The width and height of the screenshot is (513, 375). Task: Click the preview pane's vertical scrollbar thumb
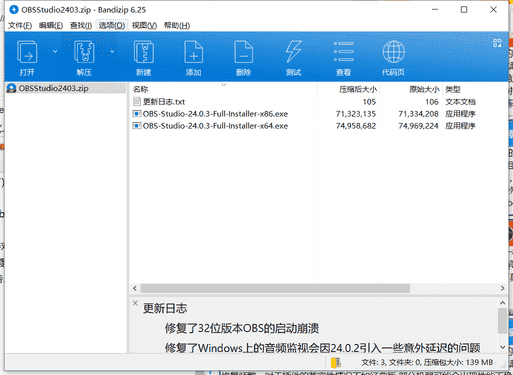tap(503, 321)
